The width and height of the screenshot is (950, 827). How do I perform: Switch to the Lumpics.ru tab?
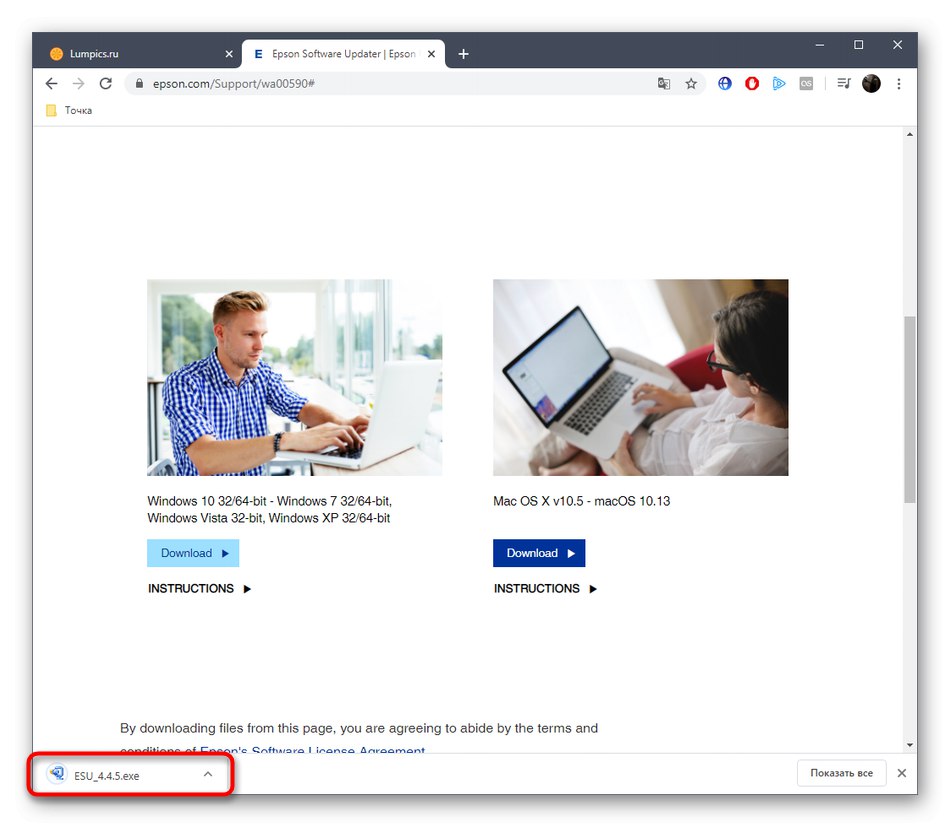tap(138, 54)
